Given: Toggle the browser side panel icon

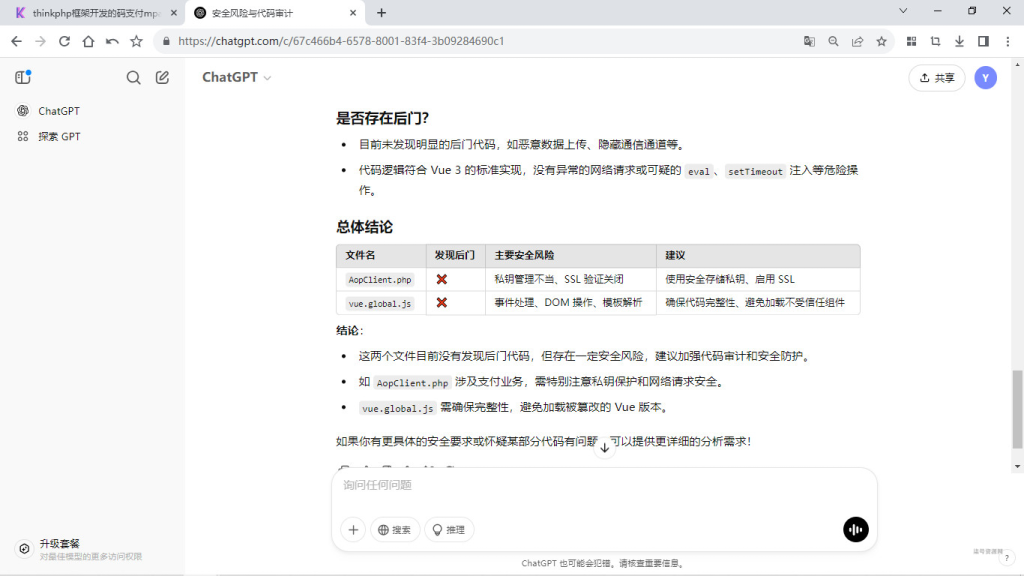Looking at the screenshot, I should [x=984, y=41].
